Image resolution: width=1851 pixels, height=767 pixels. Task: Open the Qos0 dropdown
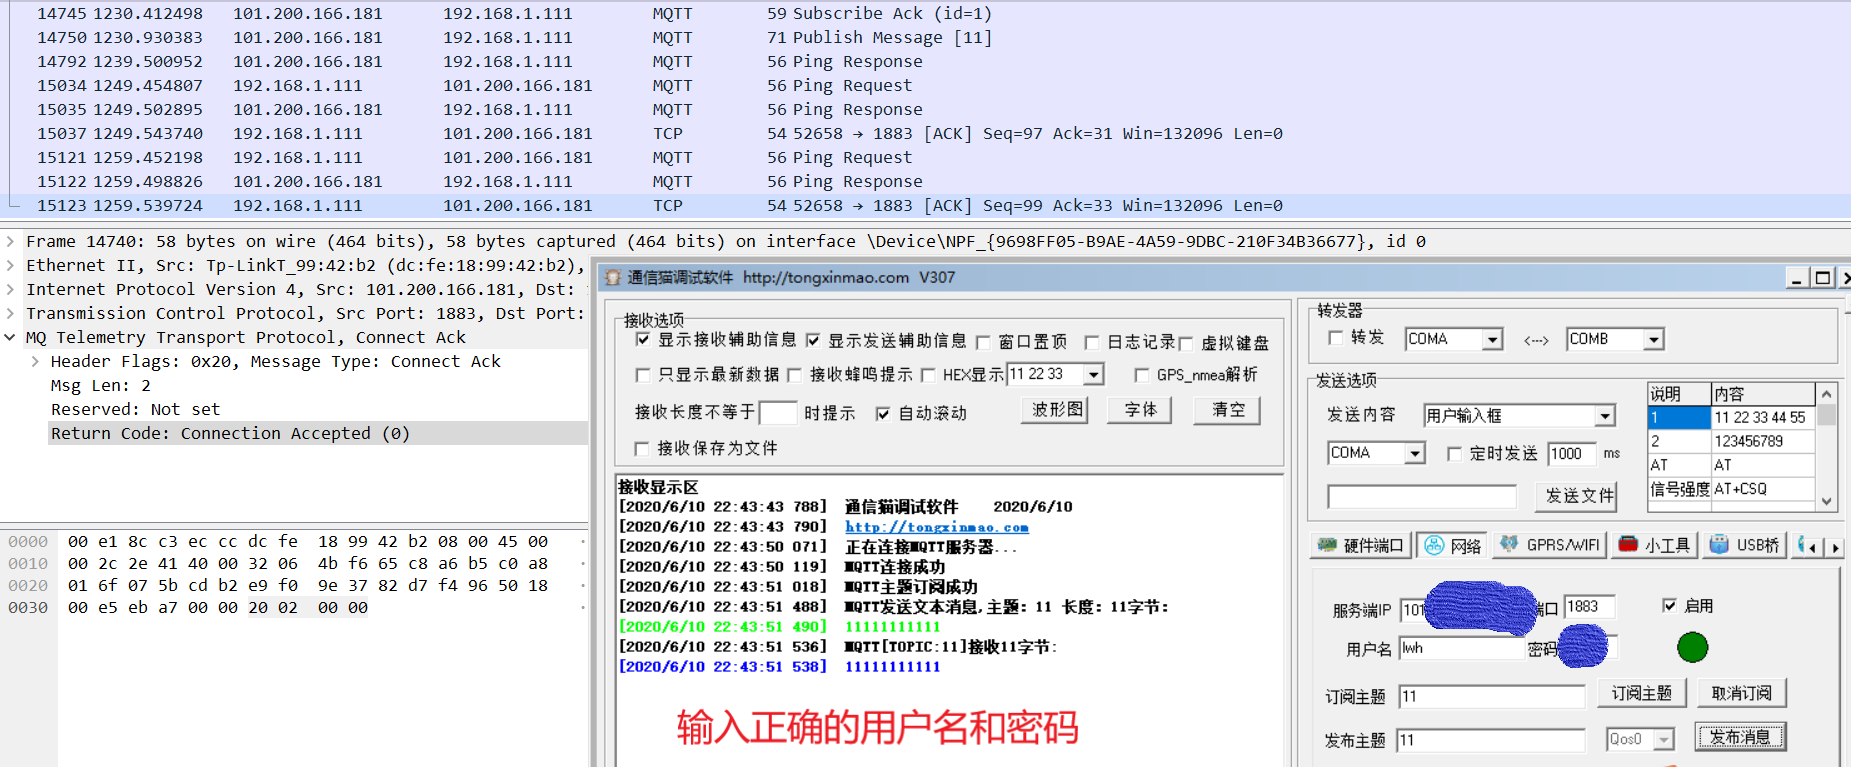point(1664,740)
